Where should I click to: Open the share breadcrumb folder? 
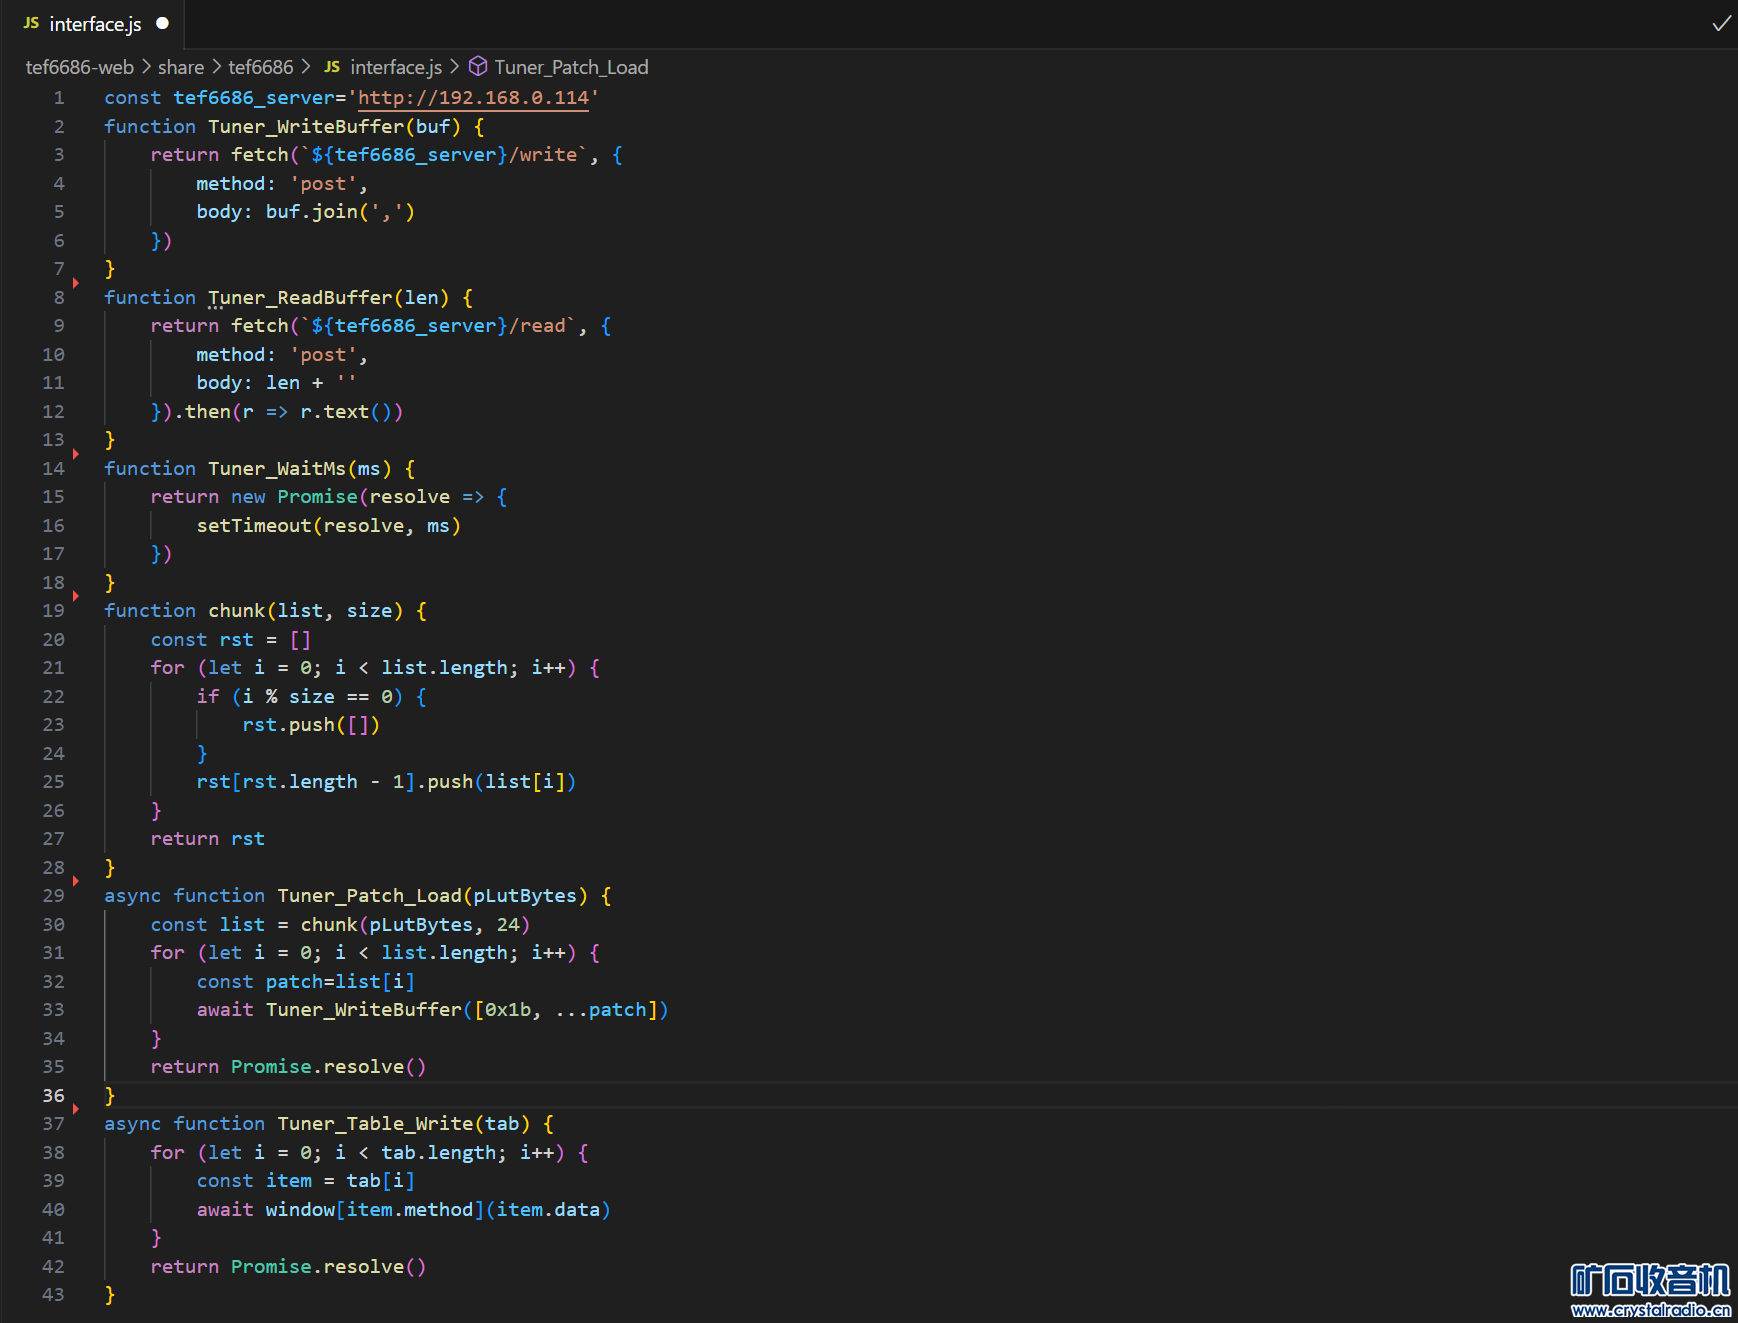tap(181, 67)
